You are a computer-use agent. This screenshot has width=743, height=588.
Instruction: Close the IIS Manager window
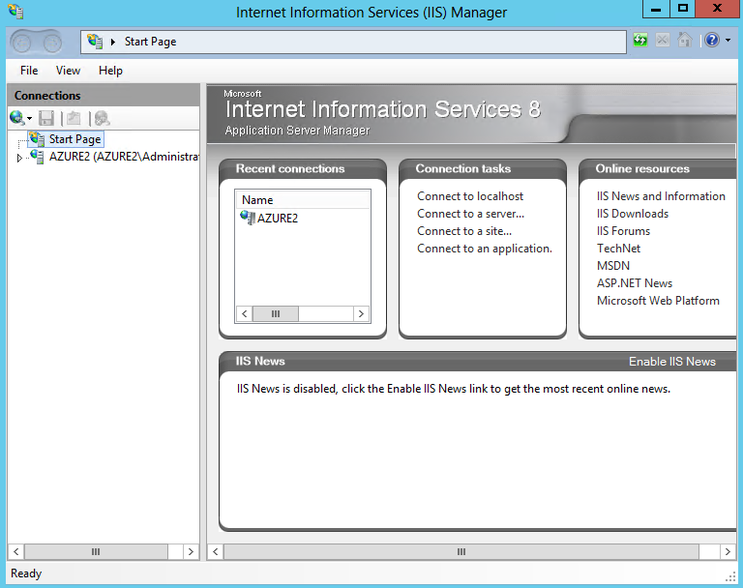click(x=717, y=9)
